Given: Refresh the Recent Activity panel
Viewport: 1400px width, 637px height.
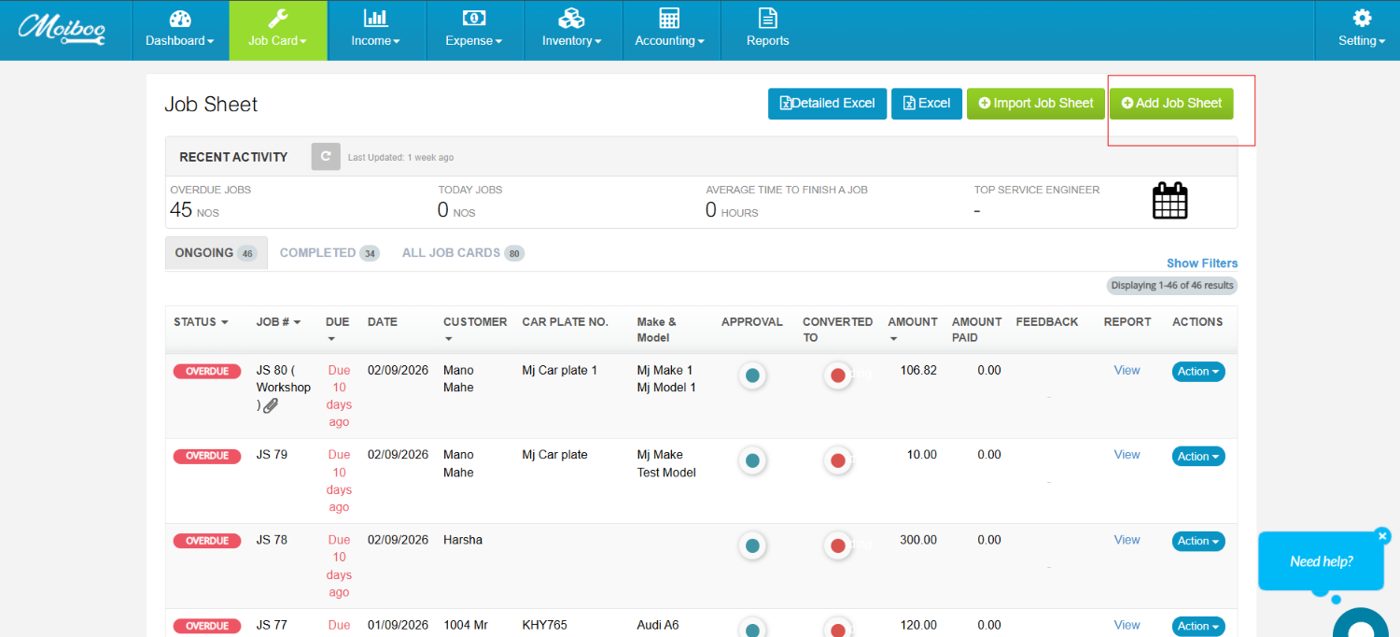Looking at the screenshot, I should tap(326, 157).
